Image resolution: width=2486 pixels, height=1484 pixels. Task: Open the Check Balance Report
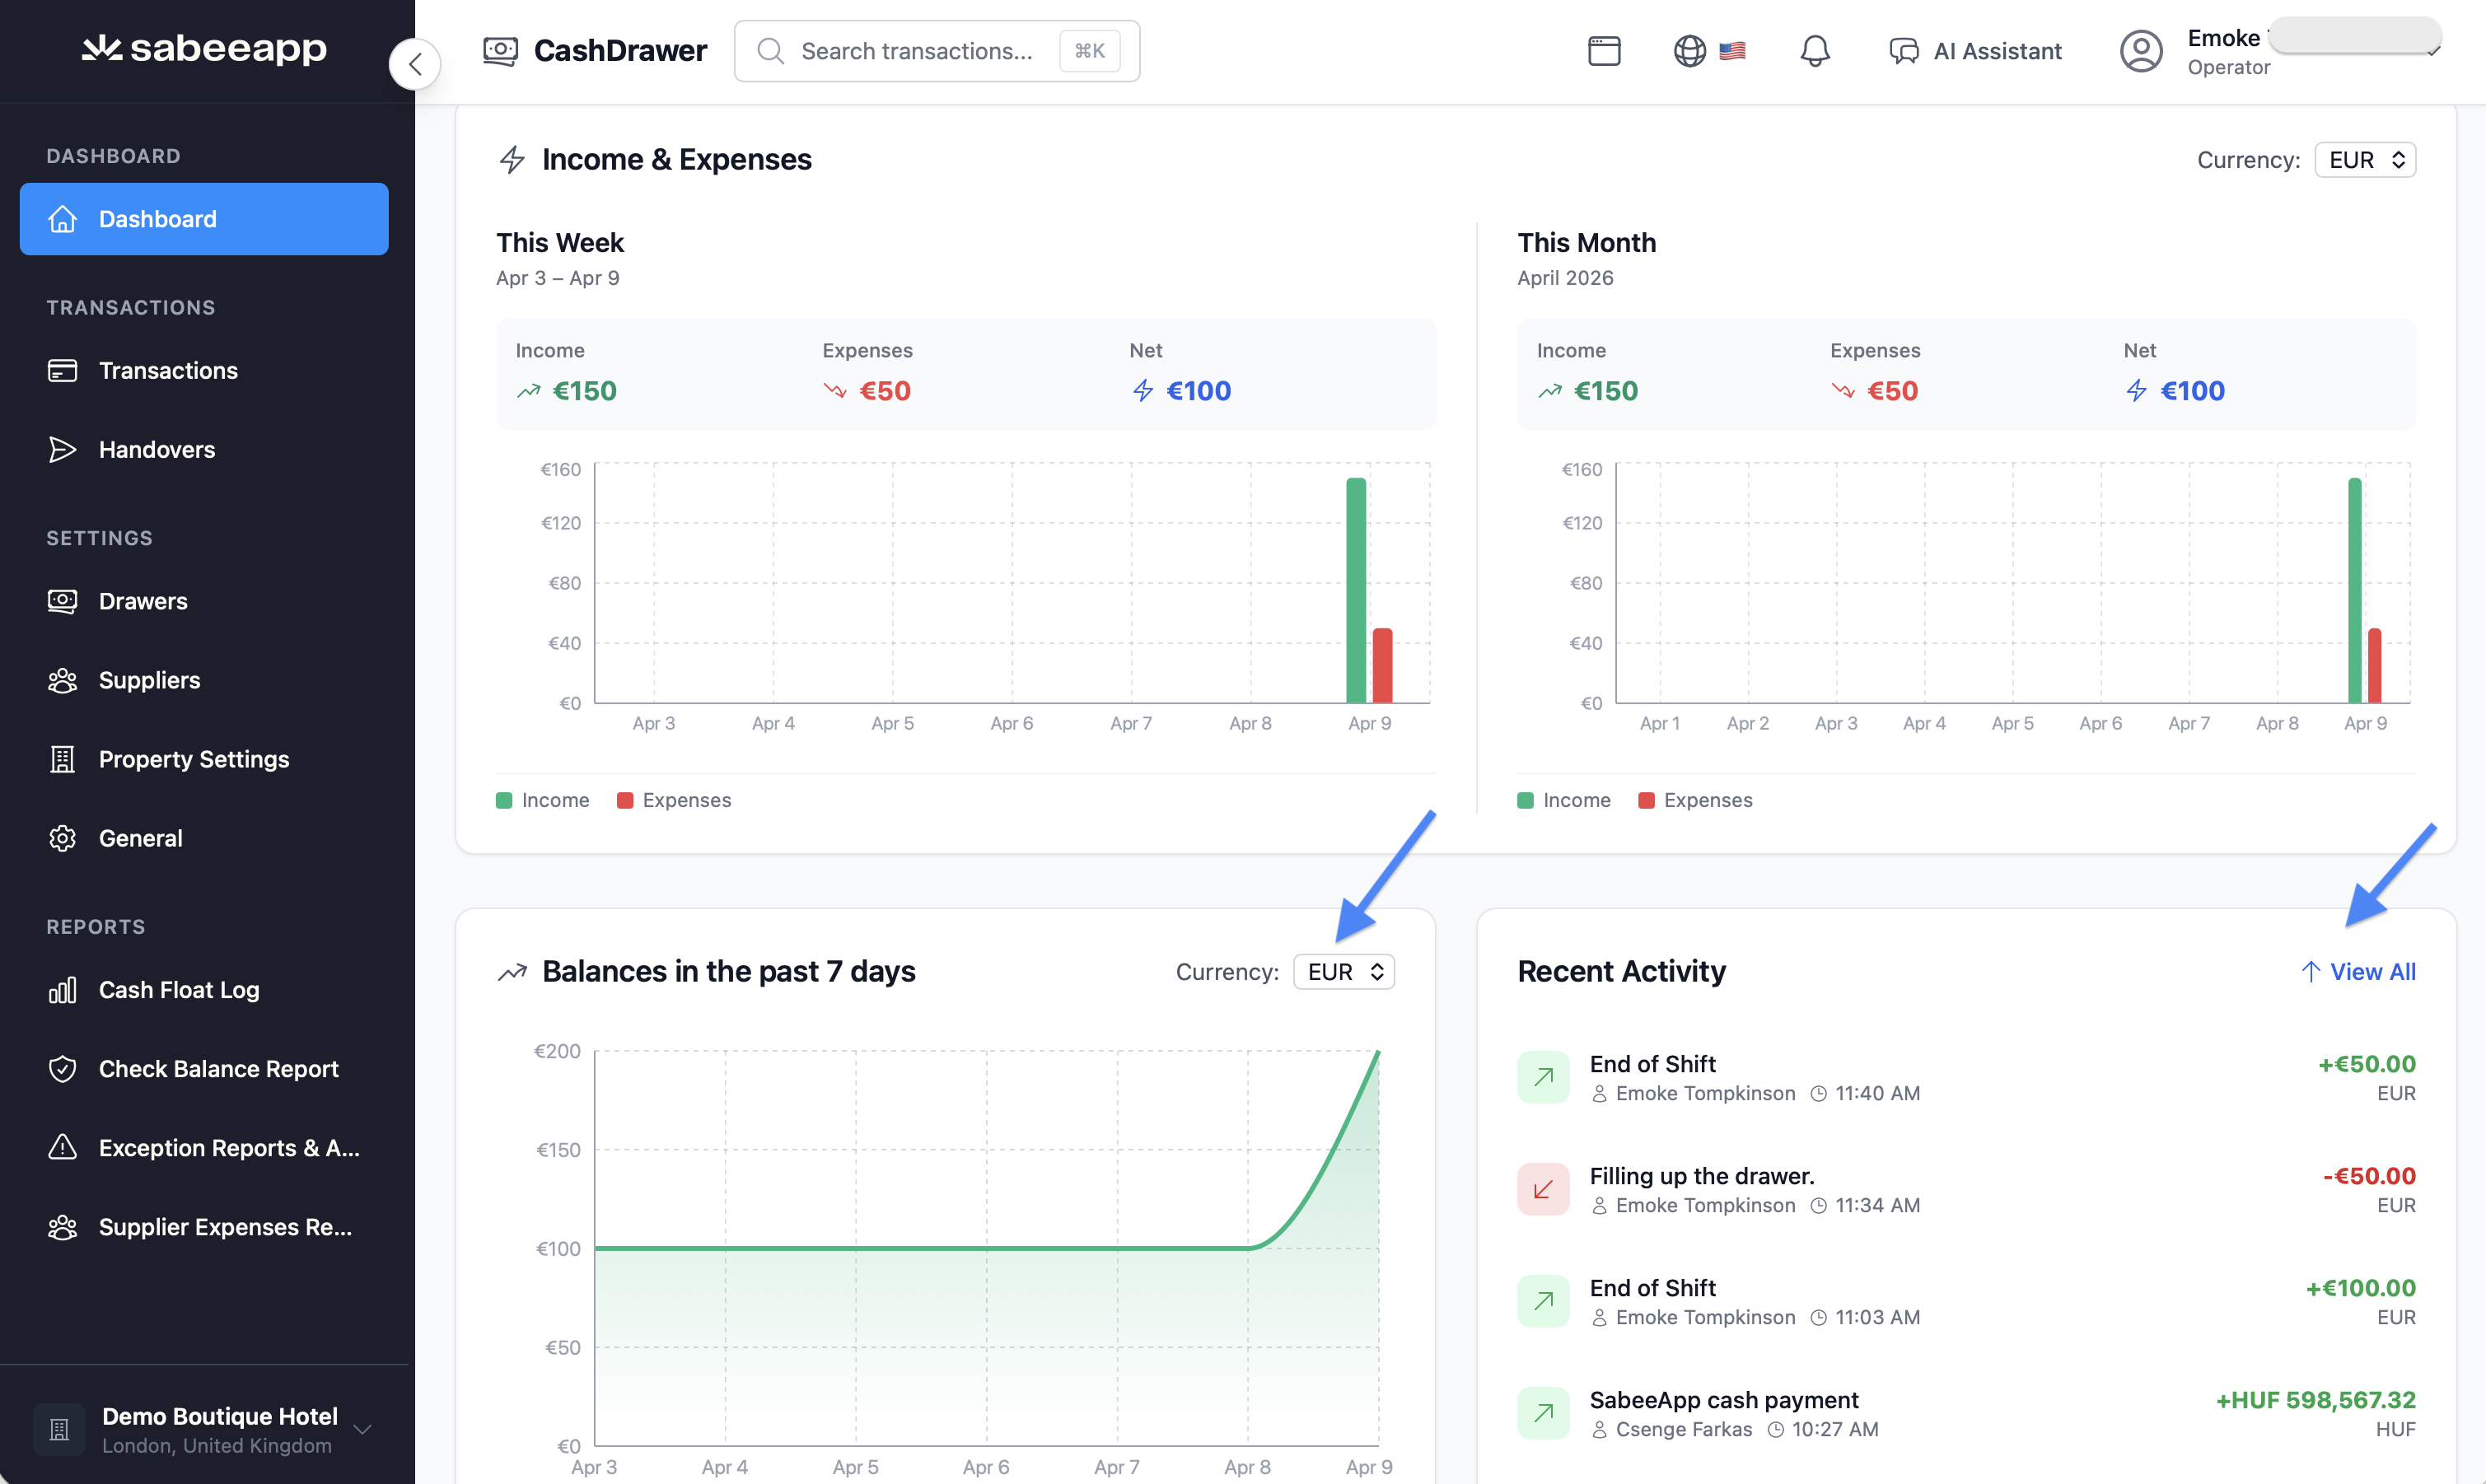click(218, 1069)
